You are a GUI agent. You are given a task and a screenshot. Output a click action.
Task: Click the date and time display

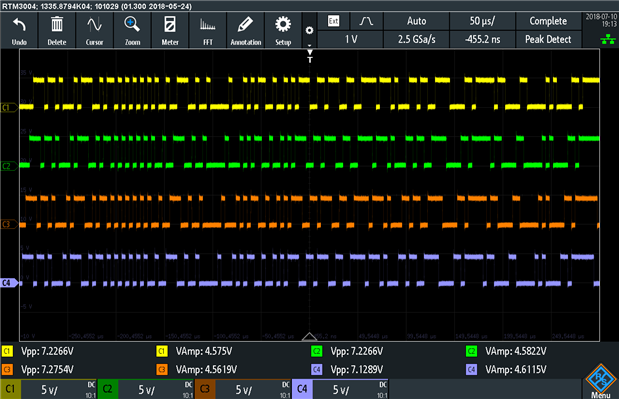click(x=601, y=20)
